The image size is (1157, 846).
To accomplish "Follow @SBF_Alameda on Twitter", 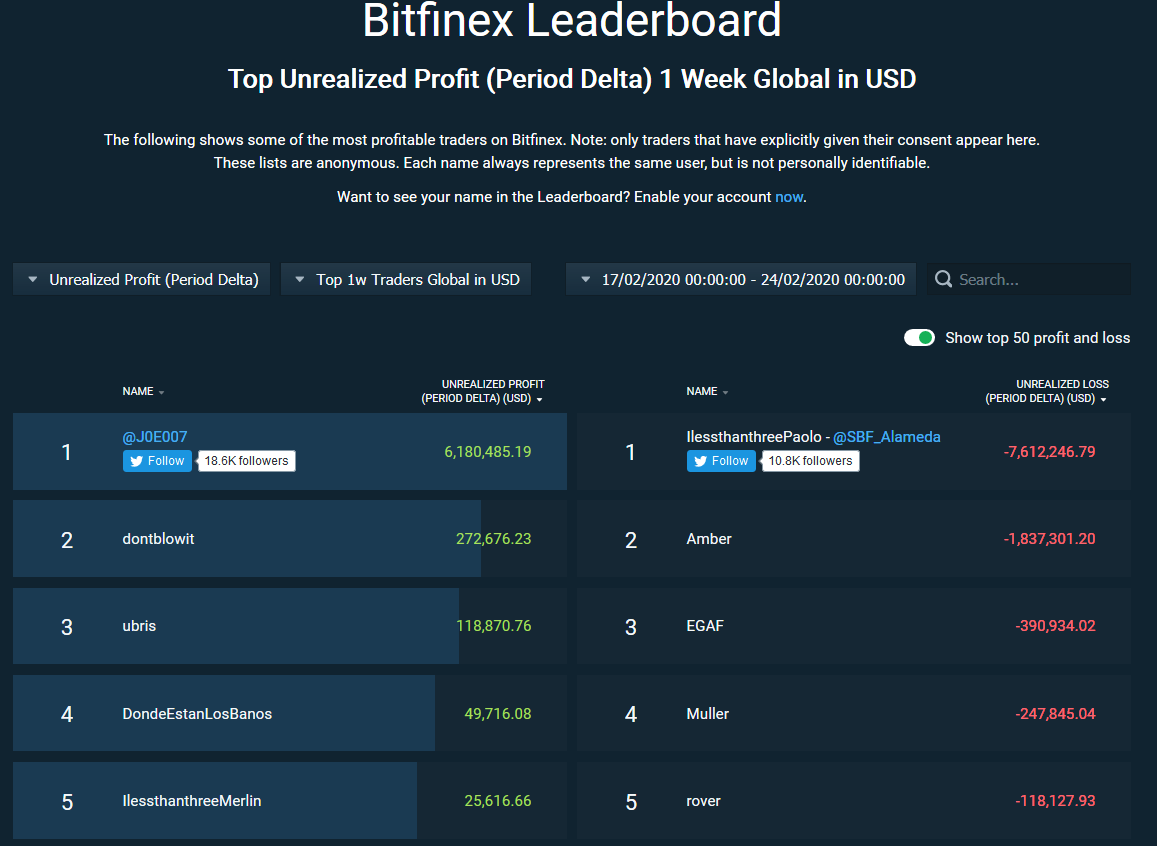I will [721, 461].
